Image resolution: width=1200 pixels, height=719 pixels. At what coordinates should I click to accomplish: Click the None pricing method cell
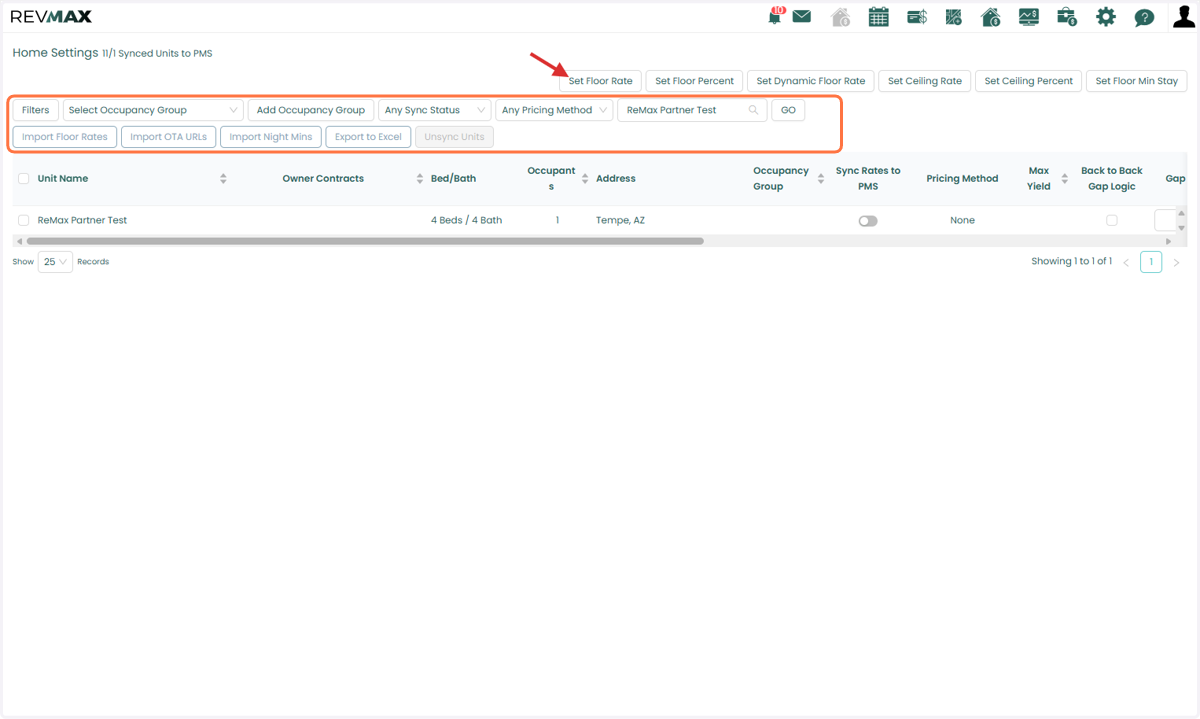(x=962, y=220)
